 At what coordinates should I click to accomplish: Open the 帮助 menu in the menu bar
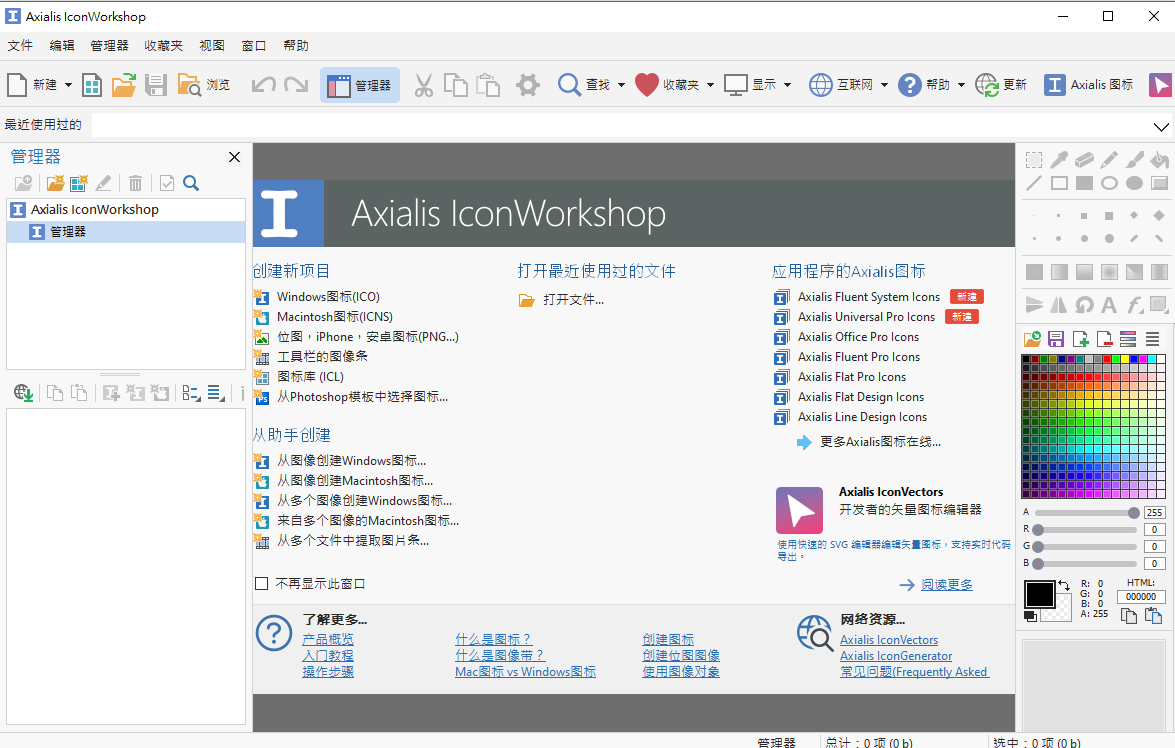point(296,46)
